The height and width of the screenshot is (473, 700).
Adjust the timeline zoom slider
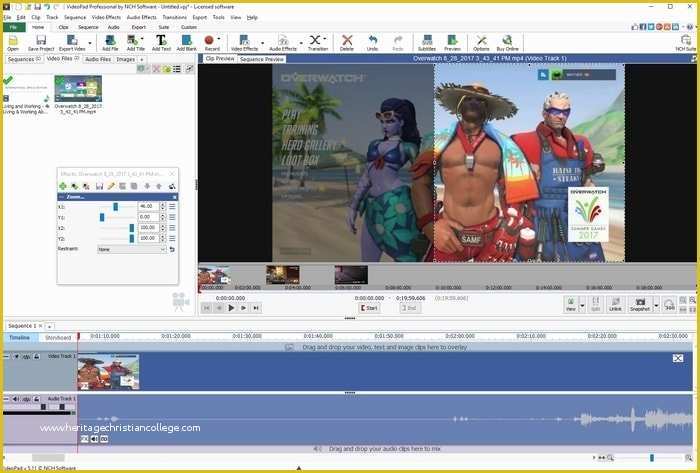click(x=651, y=458)
